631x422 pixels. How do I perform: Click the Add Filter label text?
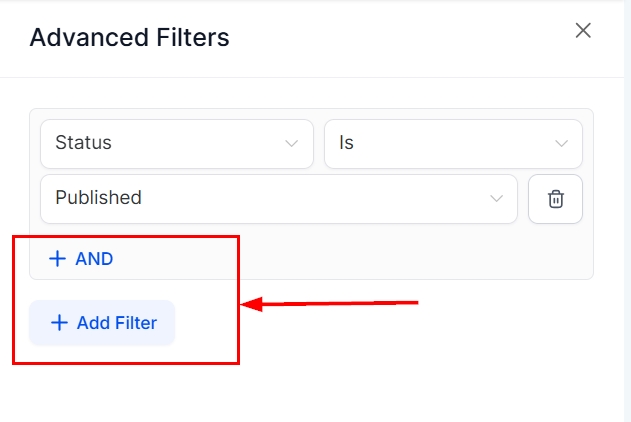pyautogui.click(x=116, y=323)
